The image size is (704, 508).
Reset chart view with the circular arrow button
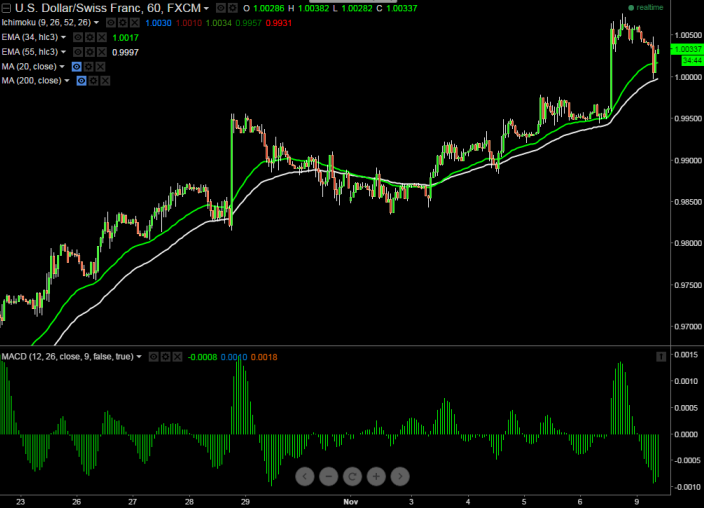[352, 477]
